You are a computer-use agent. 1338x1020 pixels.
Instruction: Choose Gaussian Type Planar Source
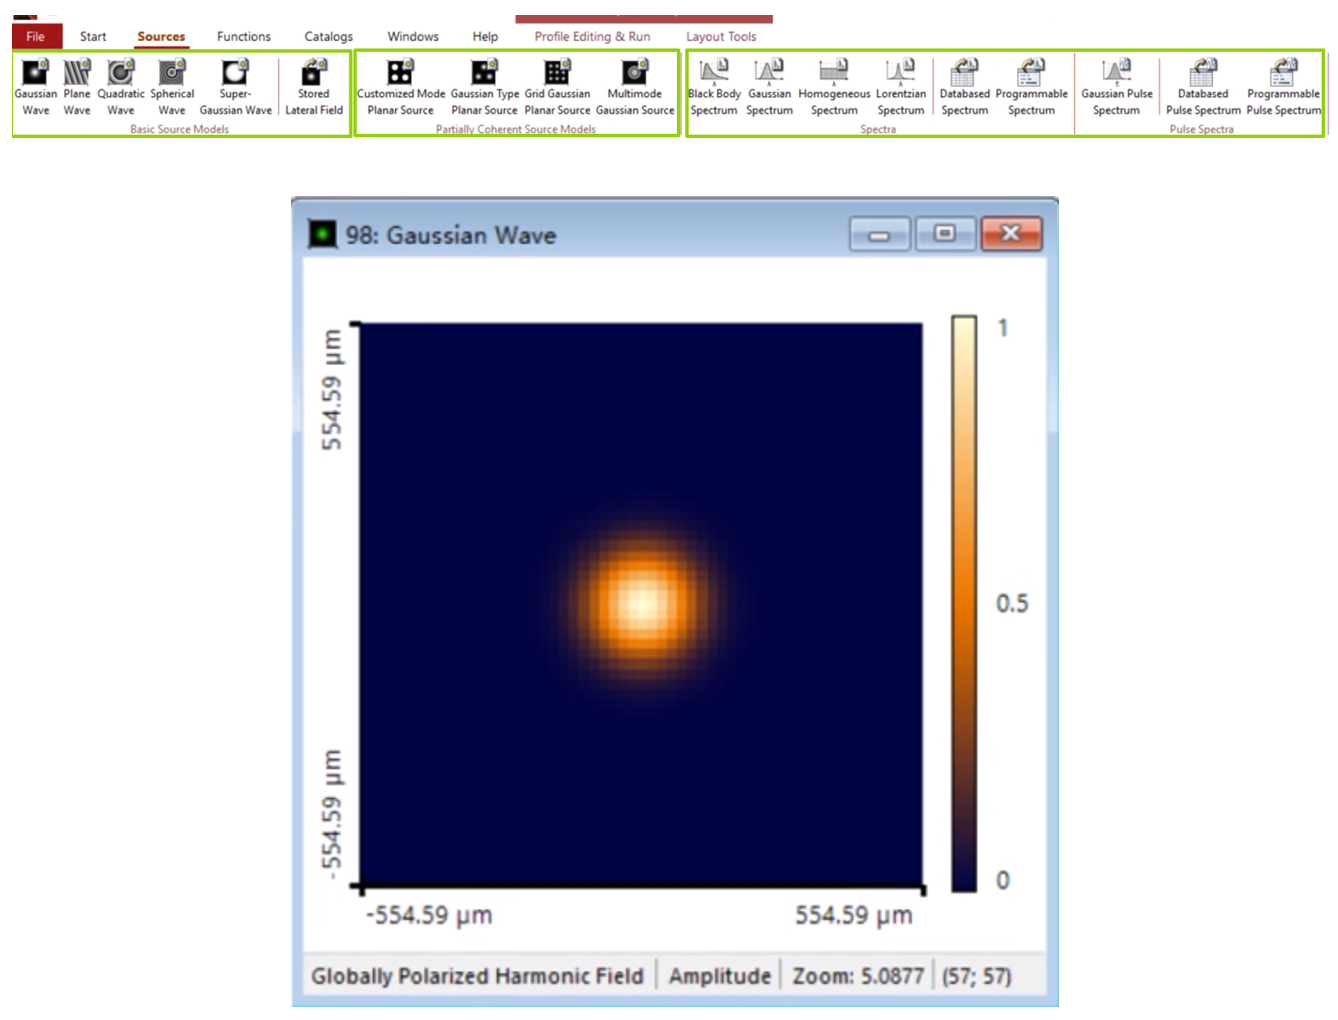tap(484, 74)
